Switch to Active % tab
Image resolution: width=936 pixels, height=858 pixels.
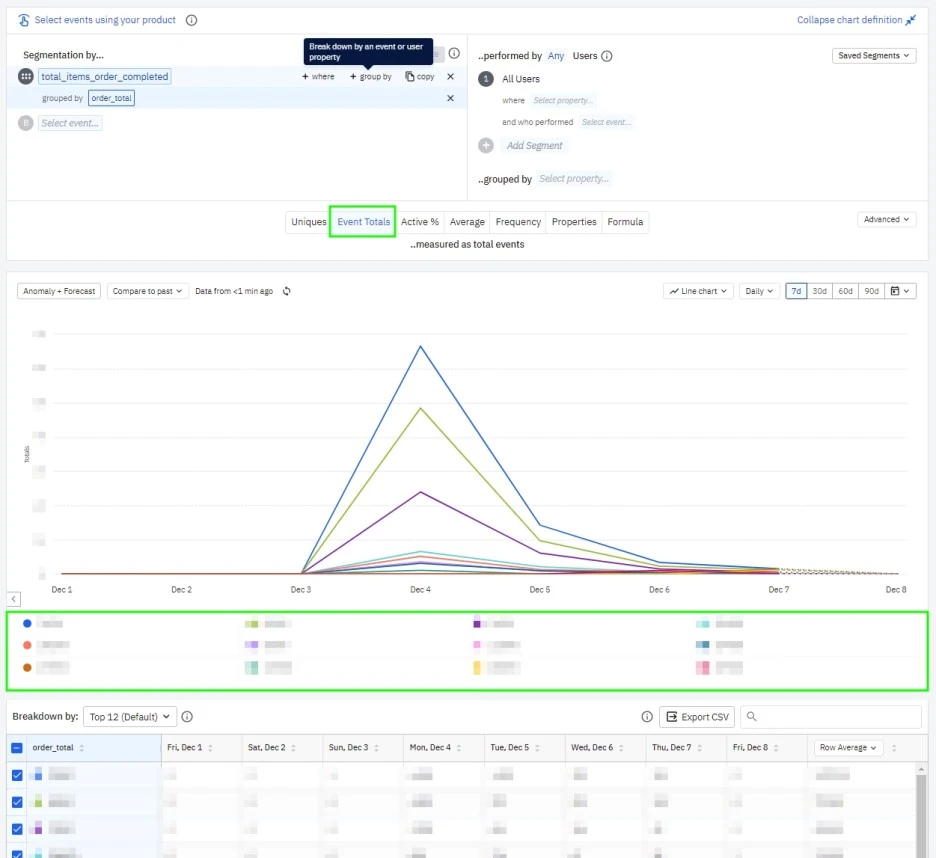point(420,222)
